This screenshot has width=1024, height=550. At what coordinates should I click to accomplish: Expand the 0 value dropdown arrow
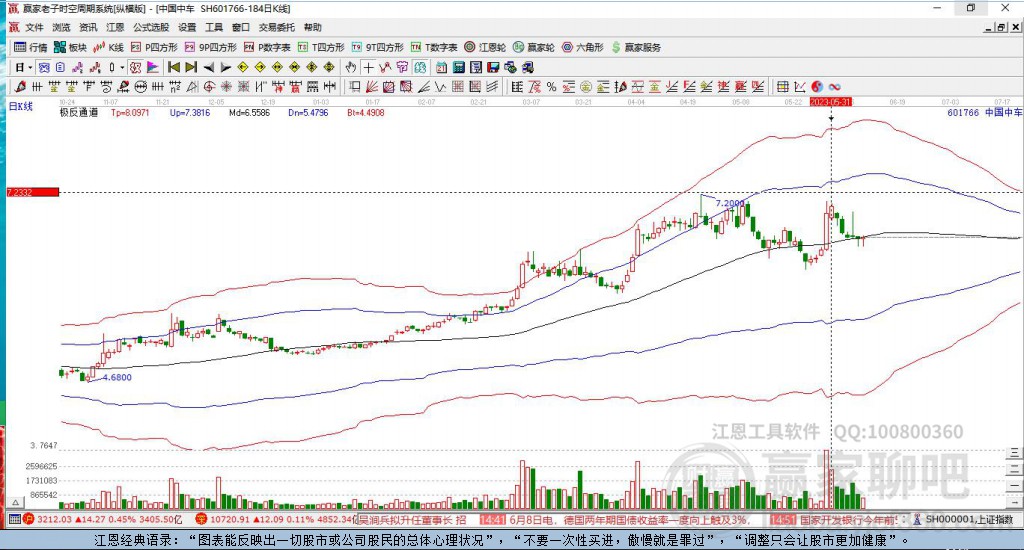(x=122, y=67)
